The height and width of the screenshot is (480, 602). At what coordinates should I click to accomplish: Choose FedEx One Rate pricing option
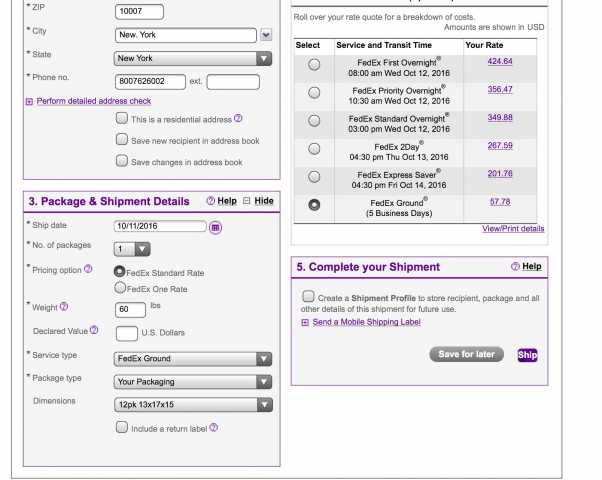tap(120, 288)
